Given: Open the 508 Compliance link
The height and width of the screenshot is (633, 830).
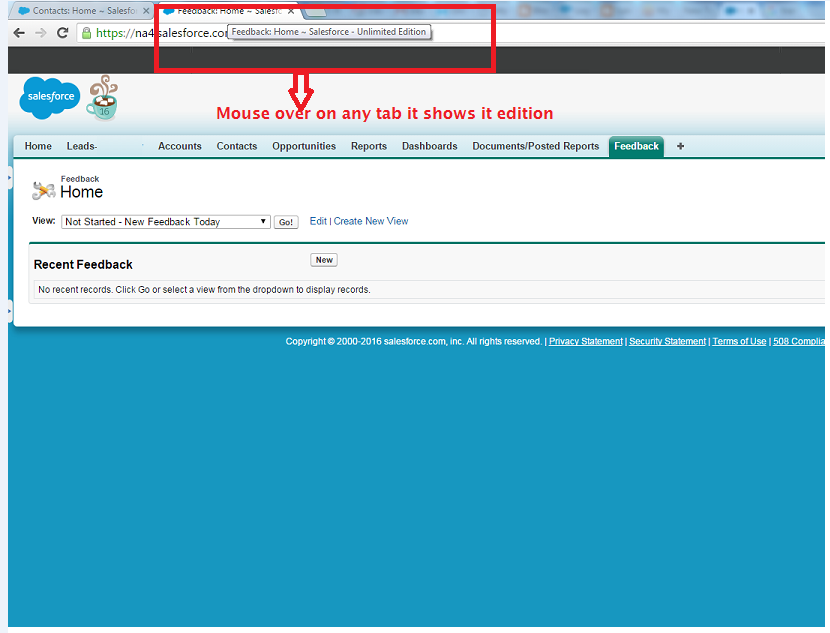Looking at the screenshot, I should 799,341.
